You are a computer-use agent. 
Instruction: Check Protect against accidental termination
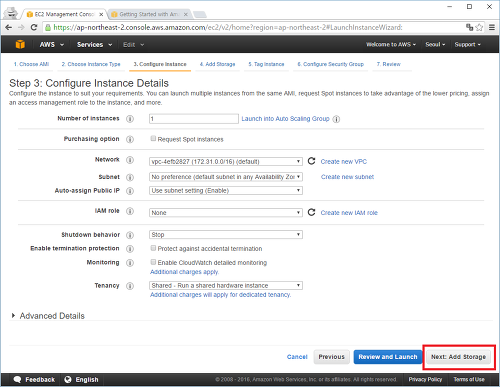click(153, 248)
